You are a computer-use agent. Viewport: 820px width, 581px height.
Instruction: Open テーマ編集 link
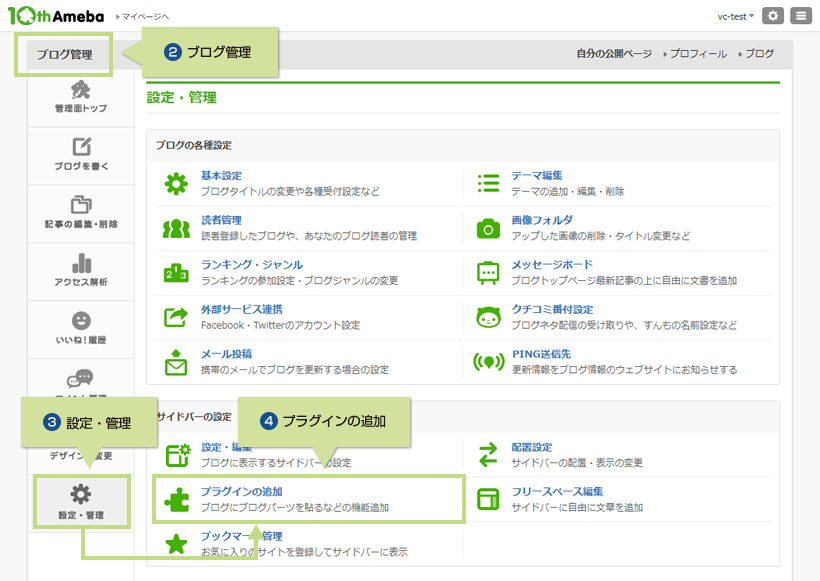point(537,176)
